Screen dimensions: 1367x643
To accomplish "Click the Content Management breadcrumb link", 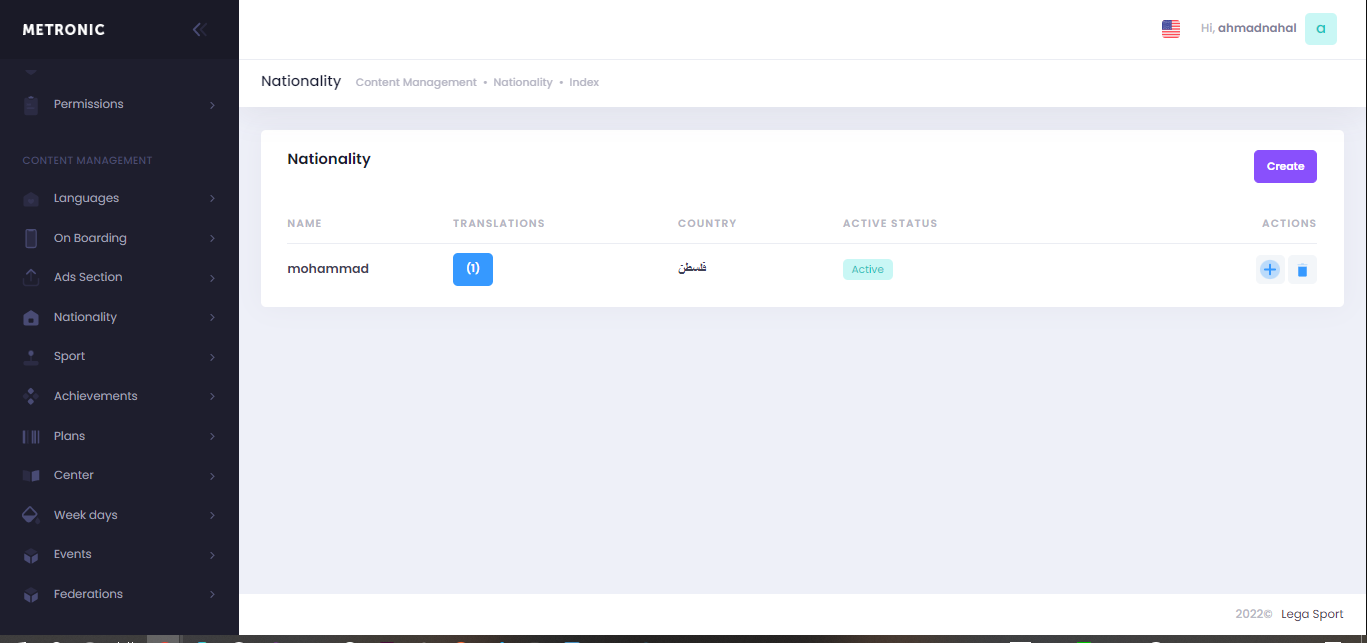I will click(416, 82).
